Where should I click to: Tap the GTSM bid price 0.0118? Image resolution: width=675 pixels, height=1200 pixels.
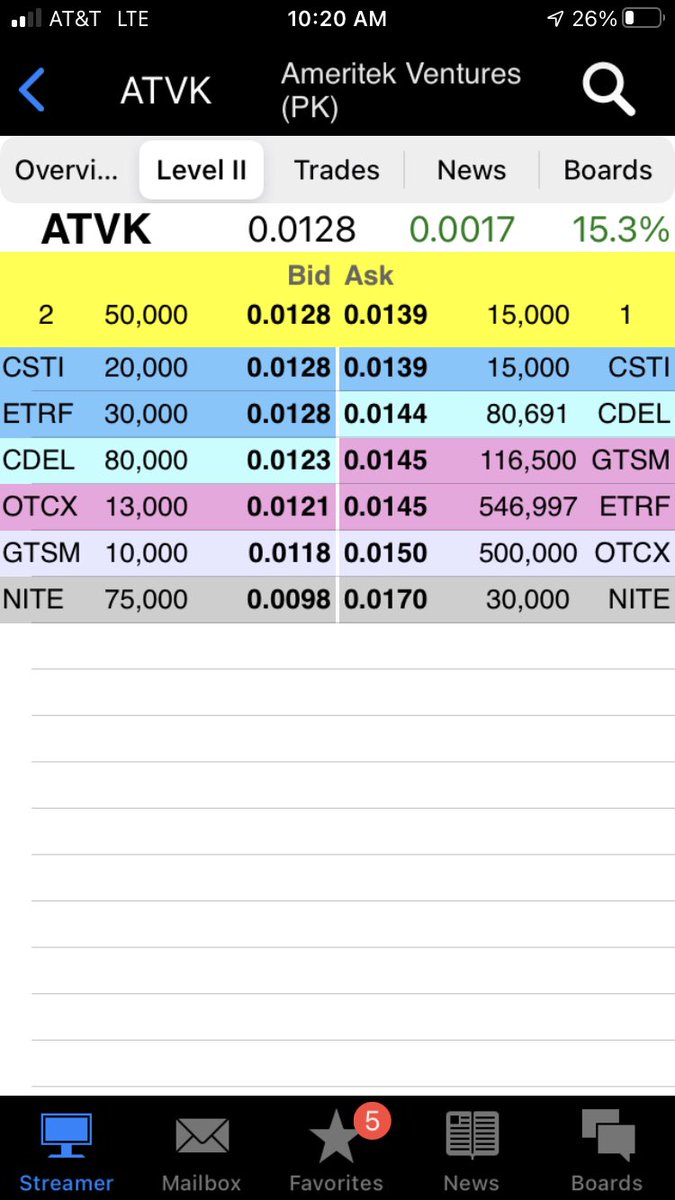288,552
